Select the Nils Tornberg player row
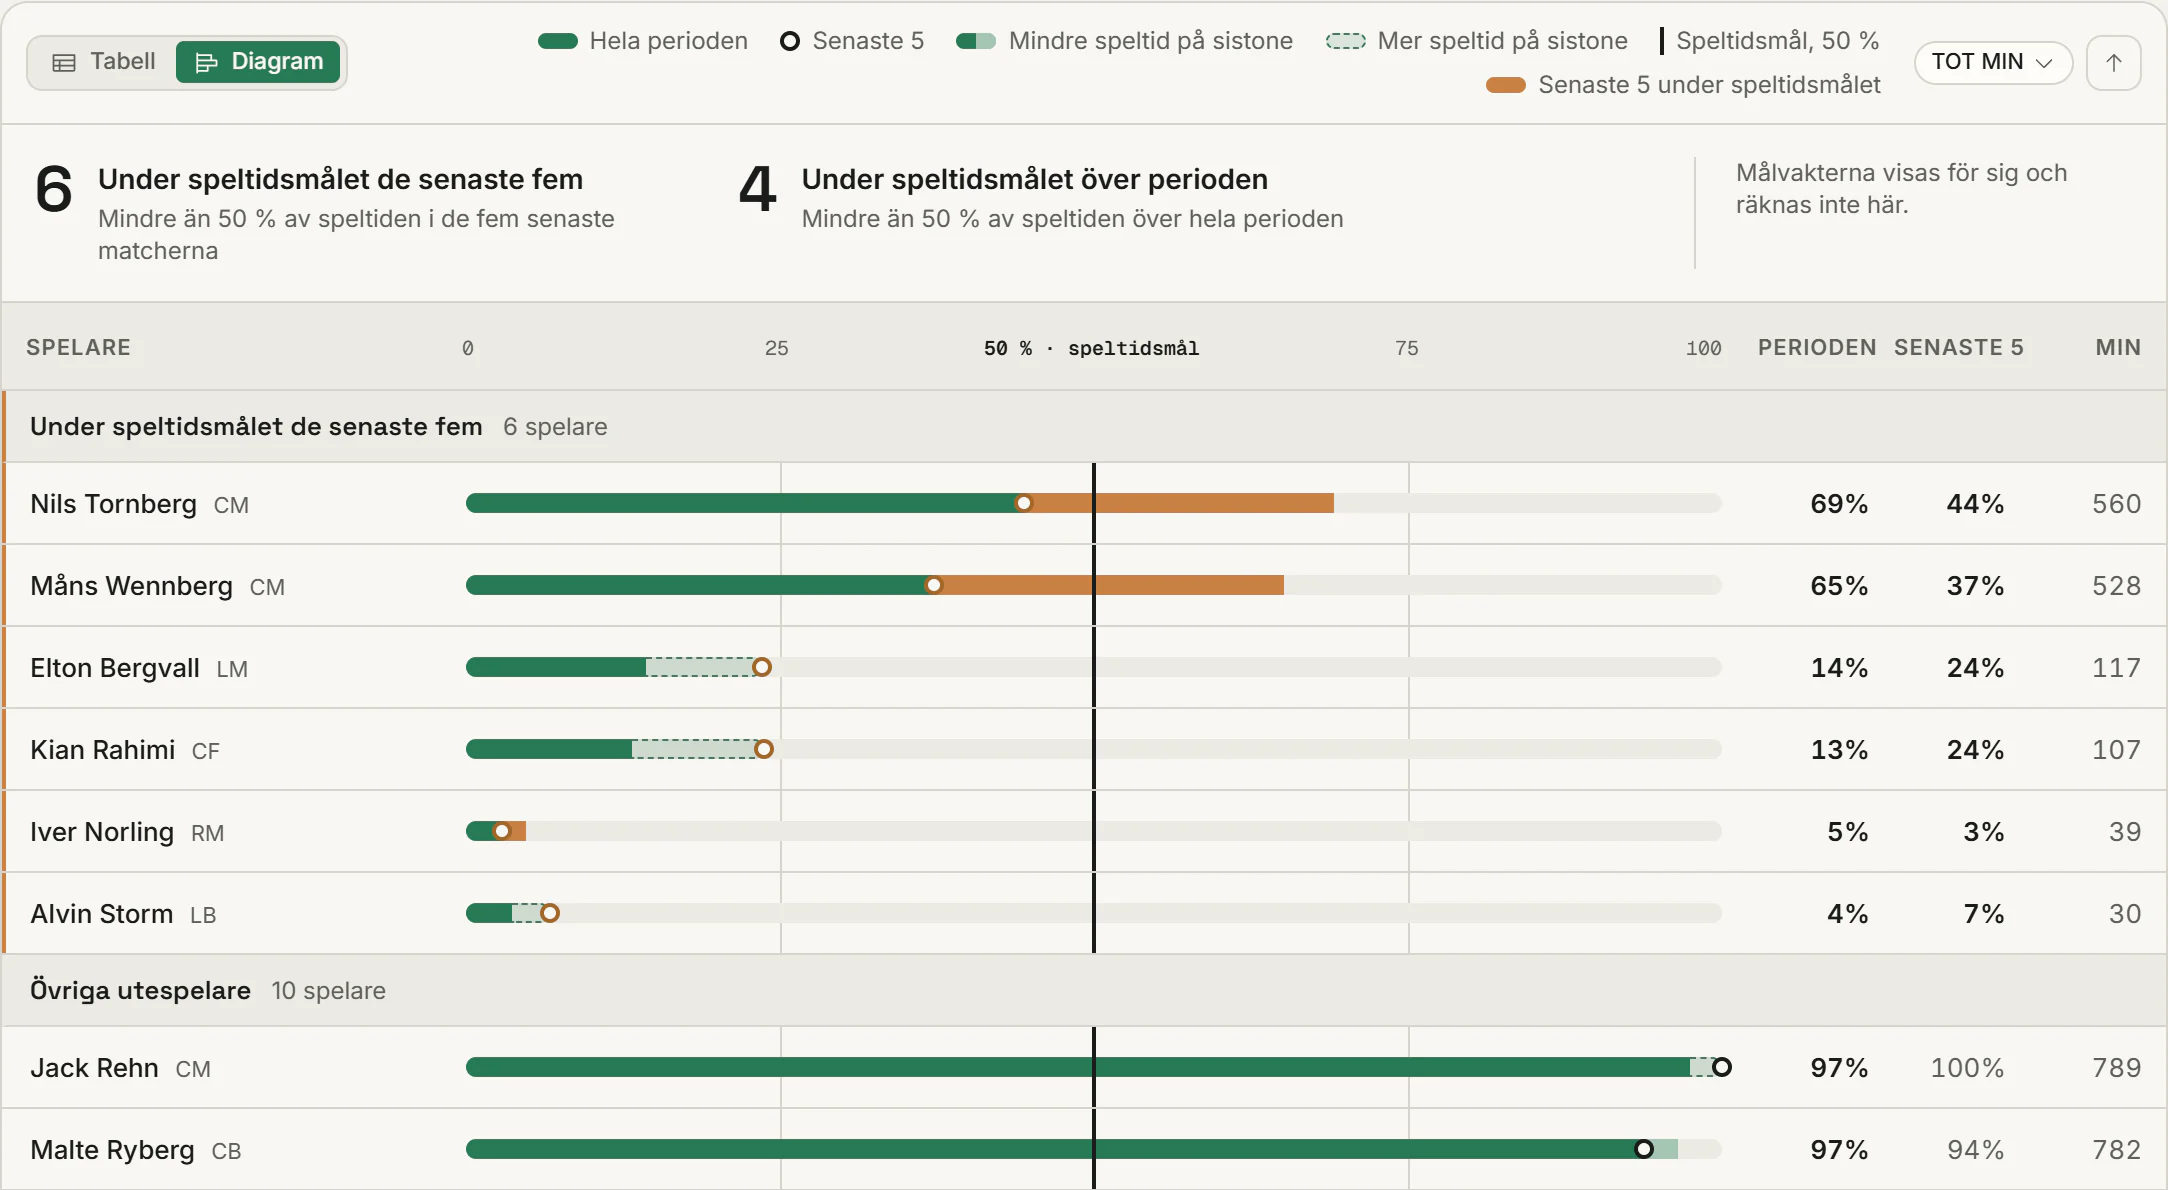 point(1084,503)
